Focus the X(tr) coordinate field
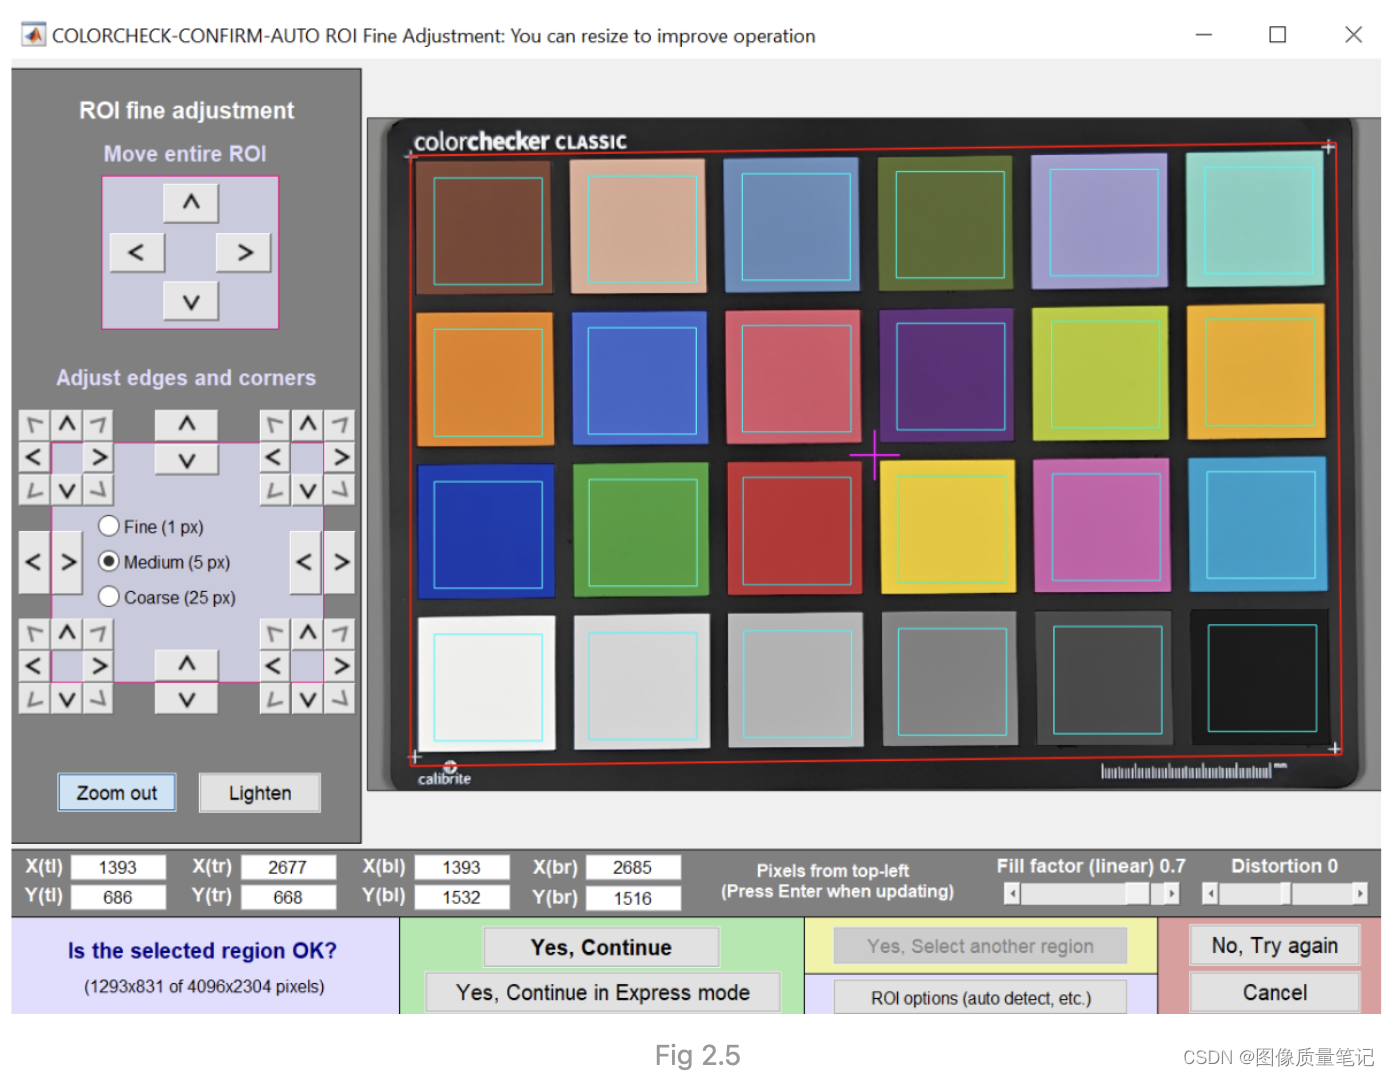Viewport: 1390px width, 1076px height. click(288, 867)
